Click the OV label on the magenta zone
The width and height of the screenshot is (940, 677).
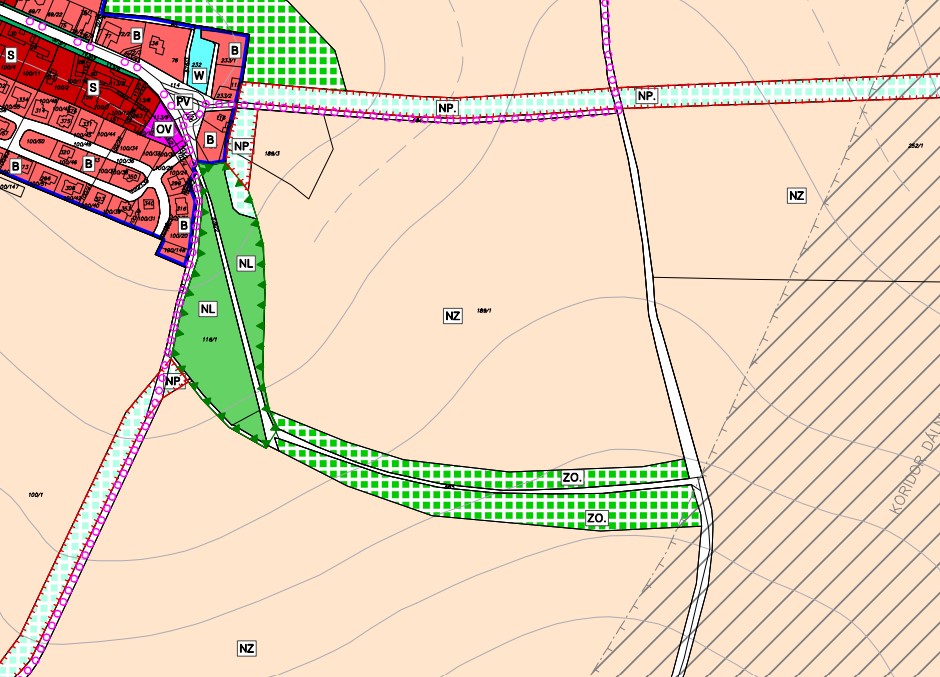tap(165, 129)
